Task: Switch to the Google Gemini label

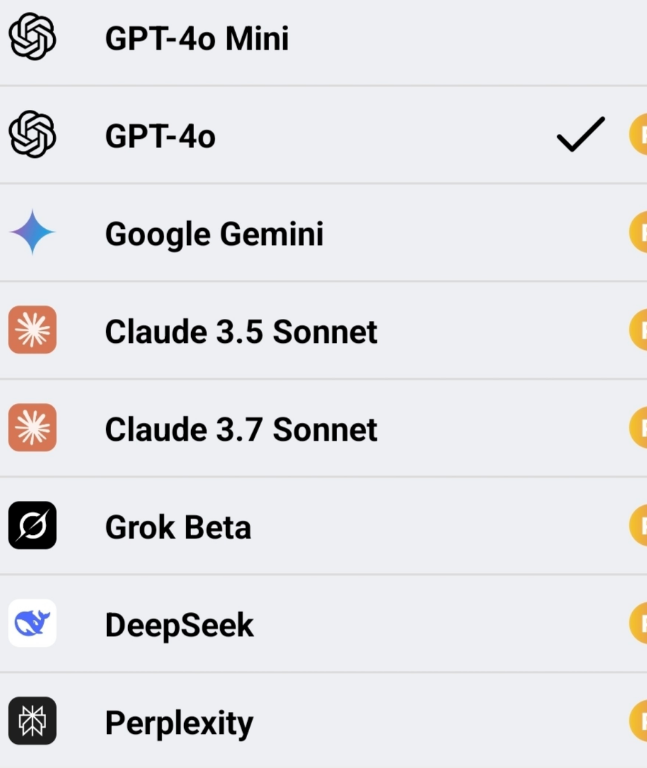Action: pos(214,234)
